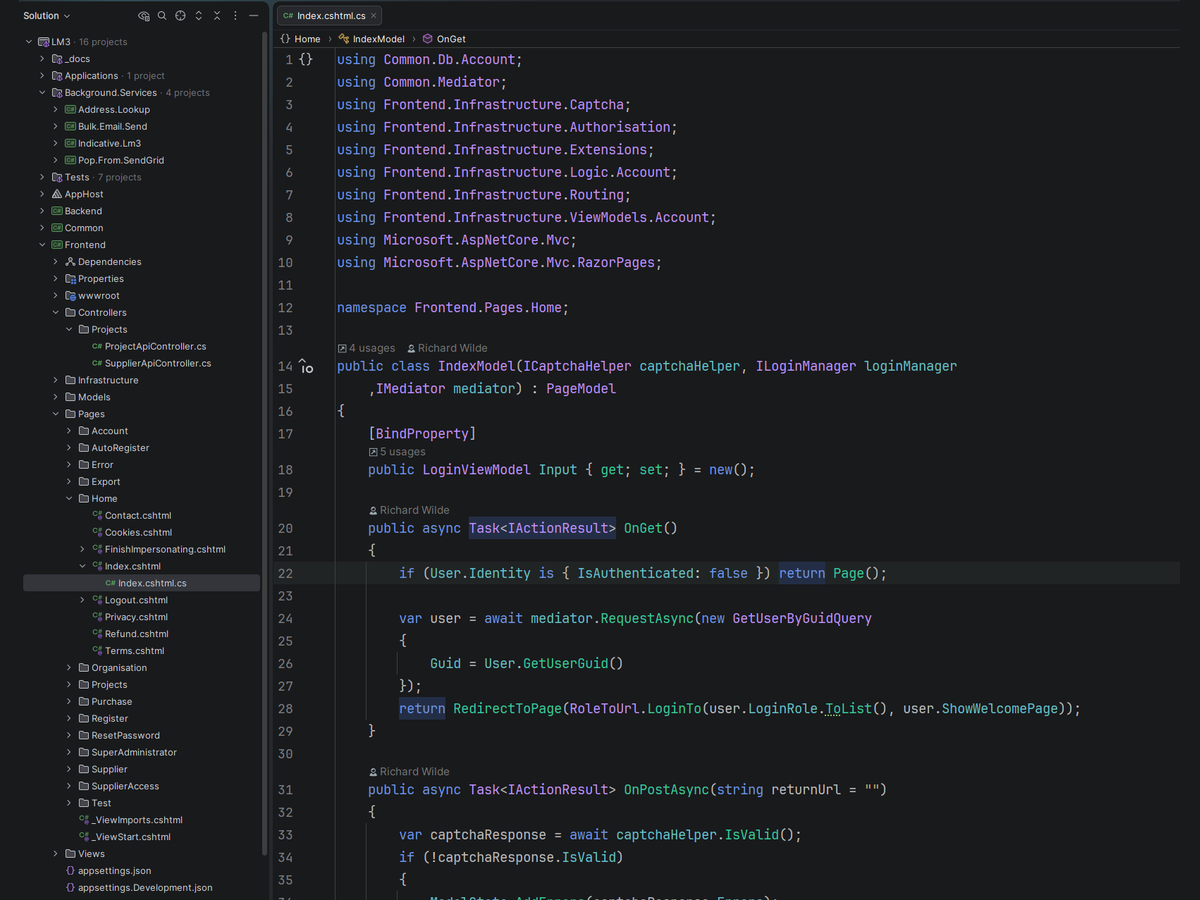The height and width of the screenshot is (900, 1200).
Task: Click the curly braces icon on line 1 gutter
Action: click(x=306, y=60)
